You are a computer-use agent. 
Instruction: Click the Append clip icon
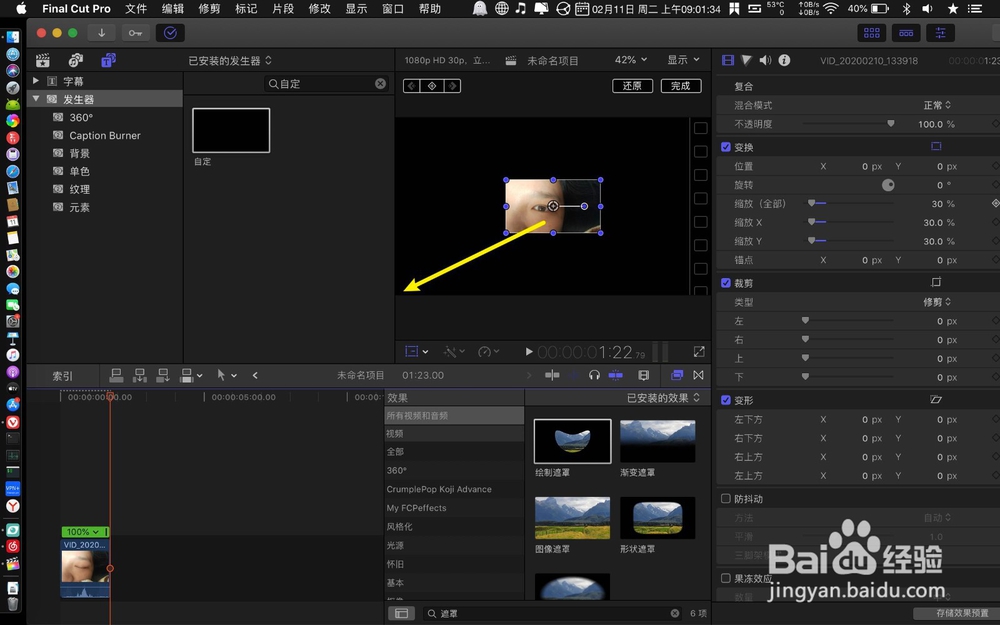coord(162,375)
